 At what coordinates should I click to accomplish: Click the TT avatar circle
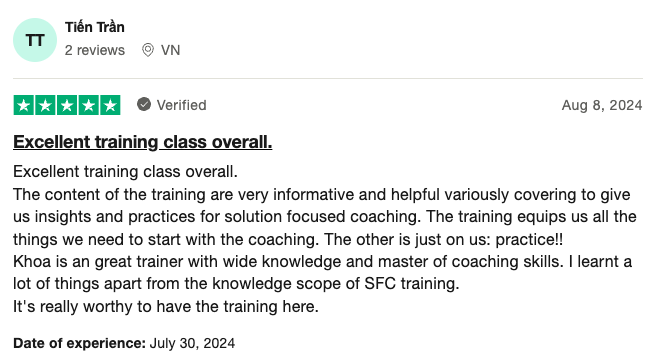[35, 40]
